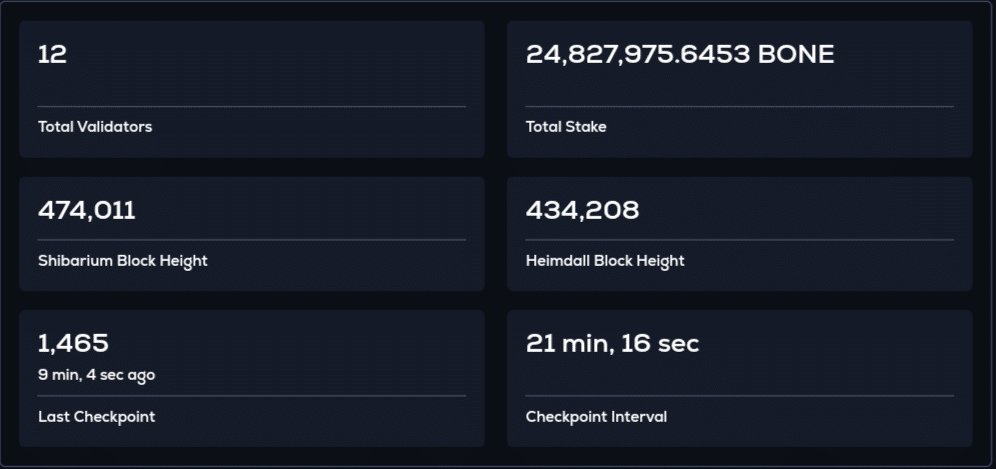Click the last checkpoint number 1,465
The width and height of the screenshot is (996, 469).
pos(73,344)
